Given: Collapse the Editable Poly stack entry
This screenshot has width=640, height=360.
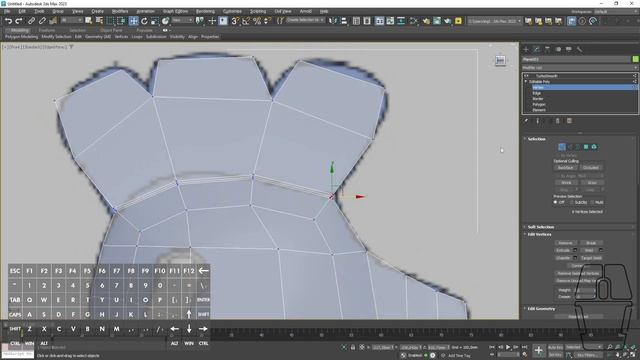Looking at the screenshot, I should [x=526, y=82].
